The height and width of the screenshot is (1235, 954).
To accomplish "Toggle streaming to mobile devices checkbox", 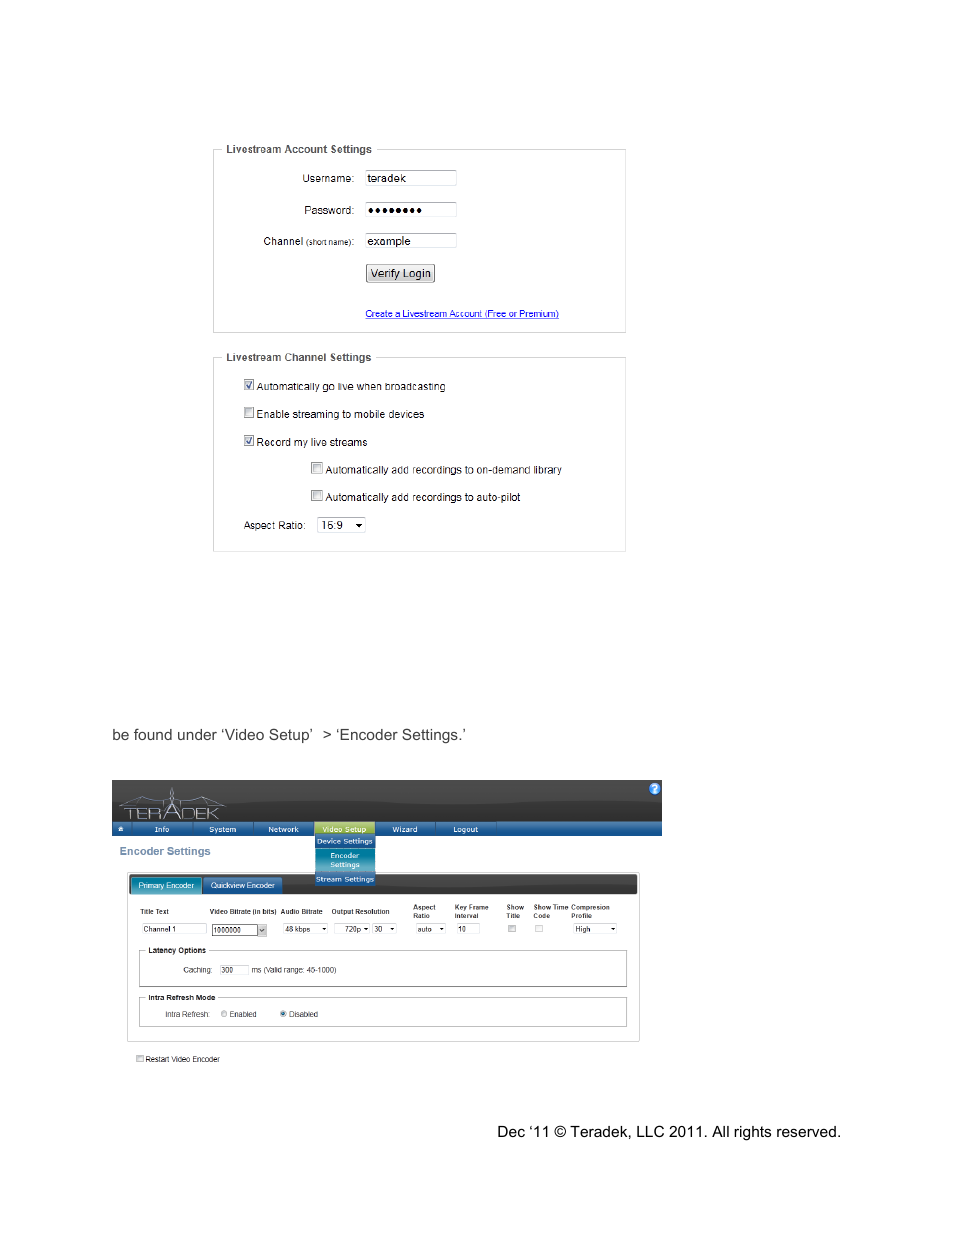I will 249,413.
